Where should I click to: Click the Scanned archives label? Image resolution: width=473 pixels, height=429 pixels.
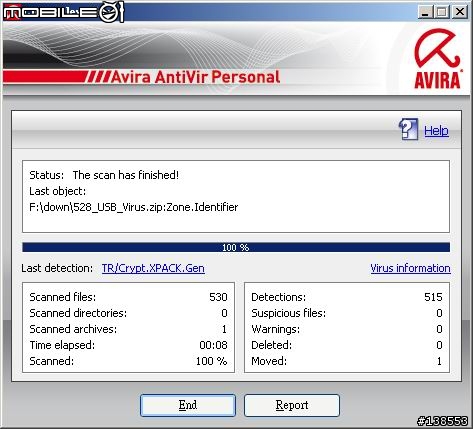tap(73, 329)
